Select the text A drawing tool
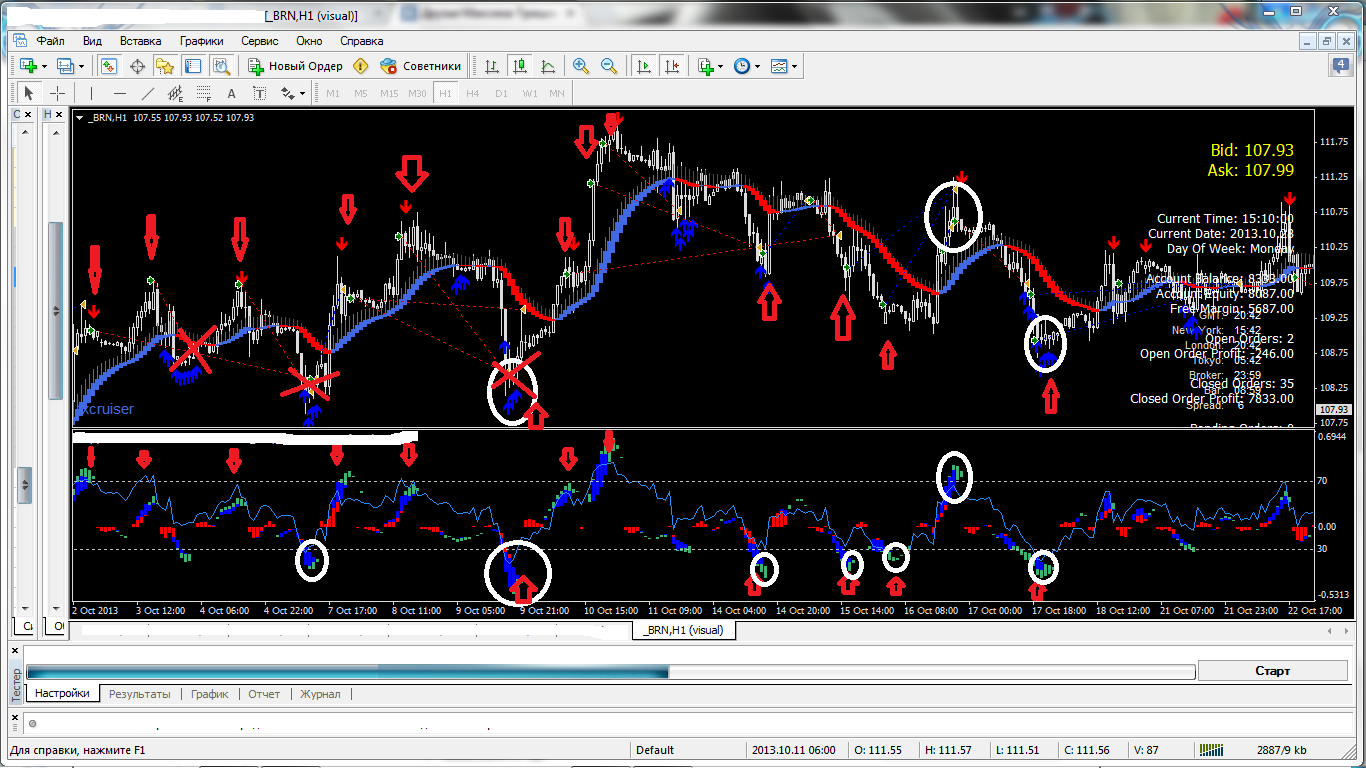The width and height of the screenshot is (1366, 768). (x=232, y=93)
